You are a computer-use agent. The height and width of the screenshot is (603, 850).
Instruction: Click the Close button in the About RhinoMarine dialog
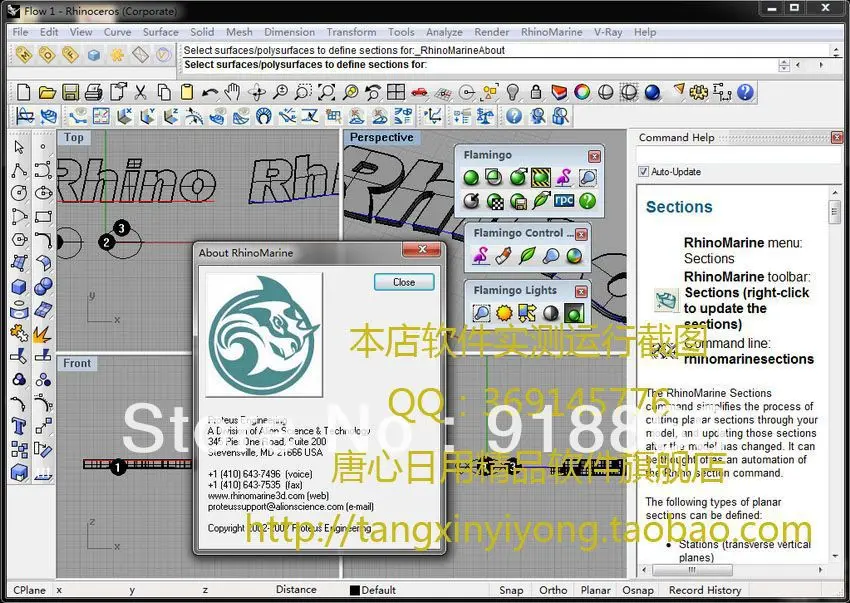pos(403,282)
